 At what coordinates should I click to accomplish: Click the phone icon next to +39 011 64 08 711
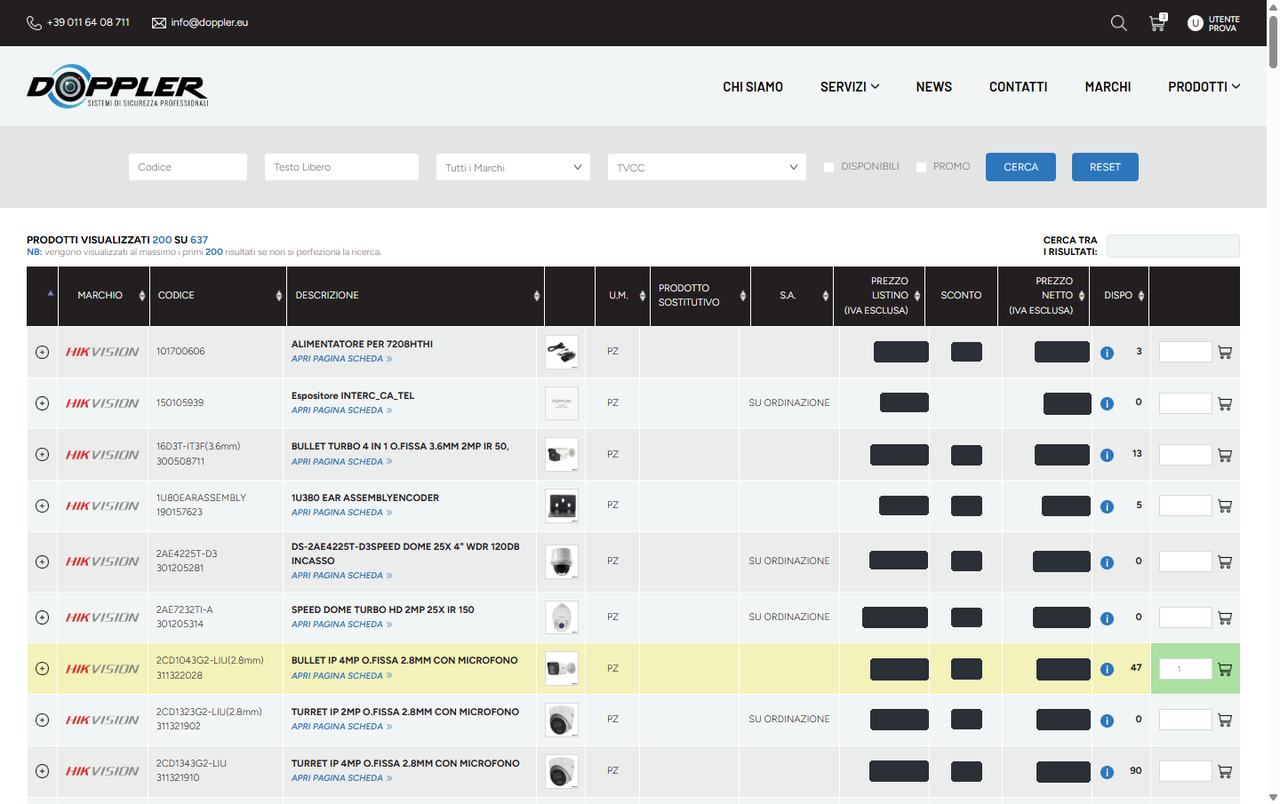click(x=34, y=22)
